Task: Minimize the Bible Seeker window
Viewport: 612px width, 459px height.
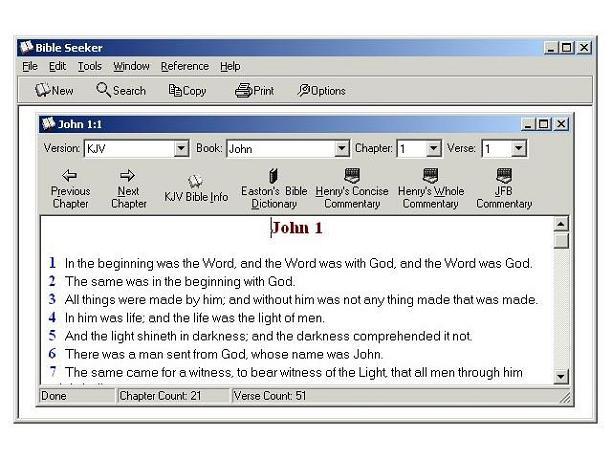Action: coord(551,48)
